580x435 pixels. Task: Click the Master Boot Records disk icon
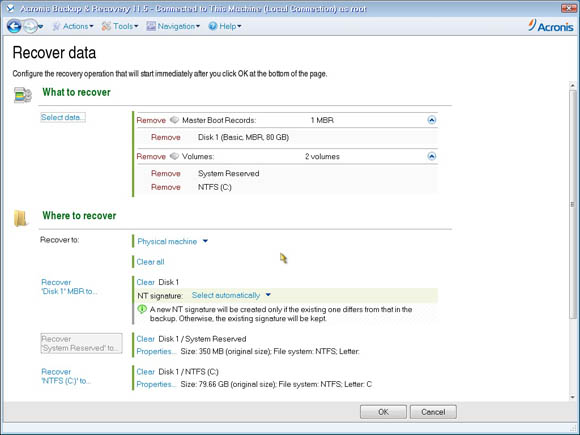click(x=174, y=120)
